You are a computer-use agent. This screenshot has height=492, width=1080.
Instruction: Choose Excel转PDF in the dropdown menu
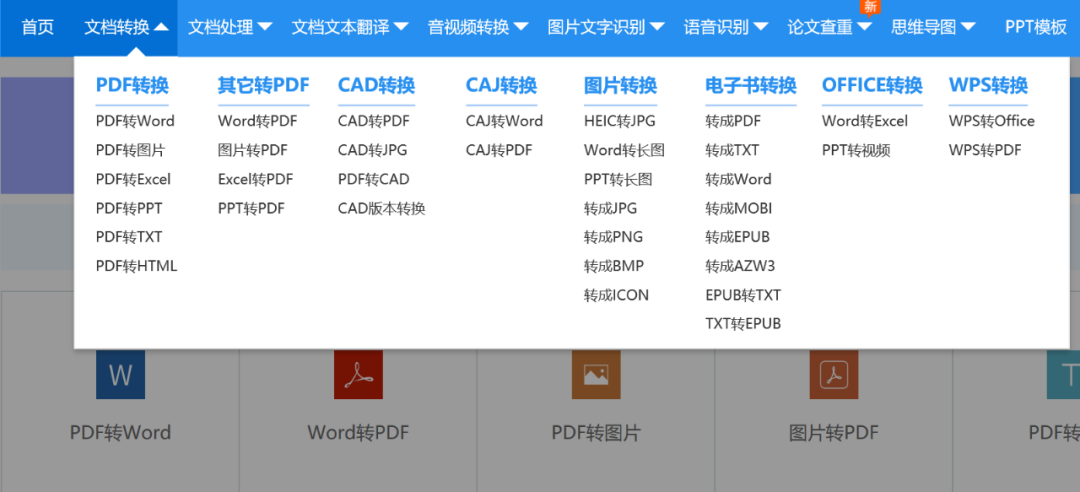[x=256, y=179]
